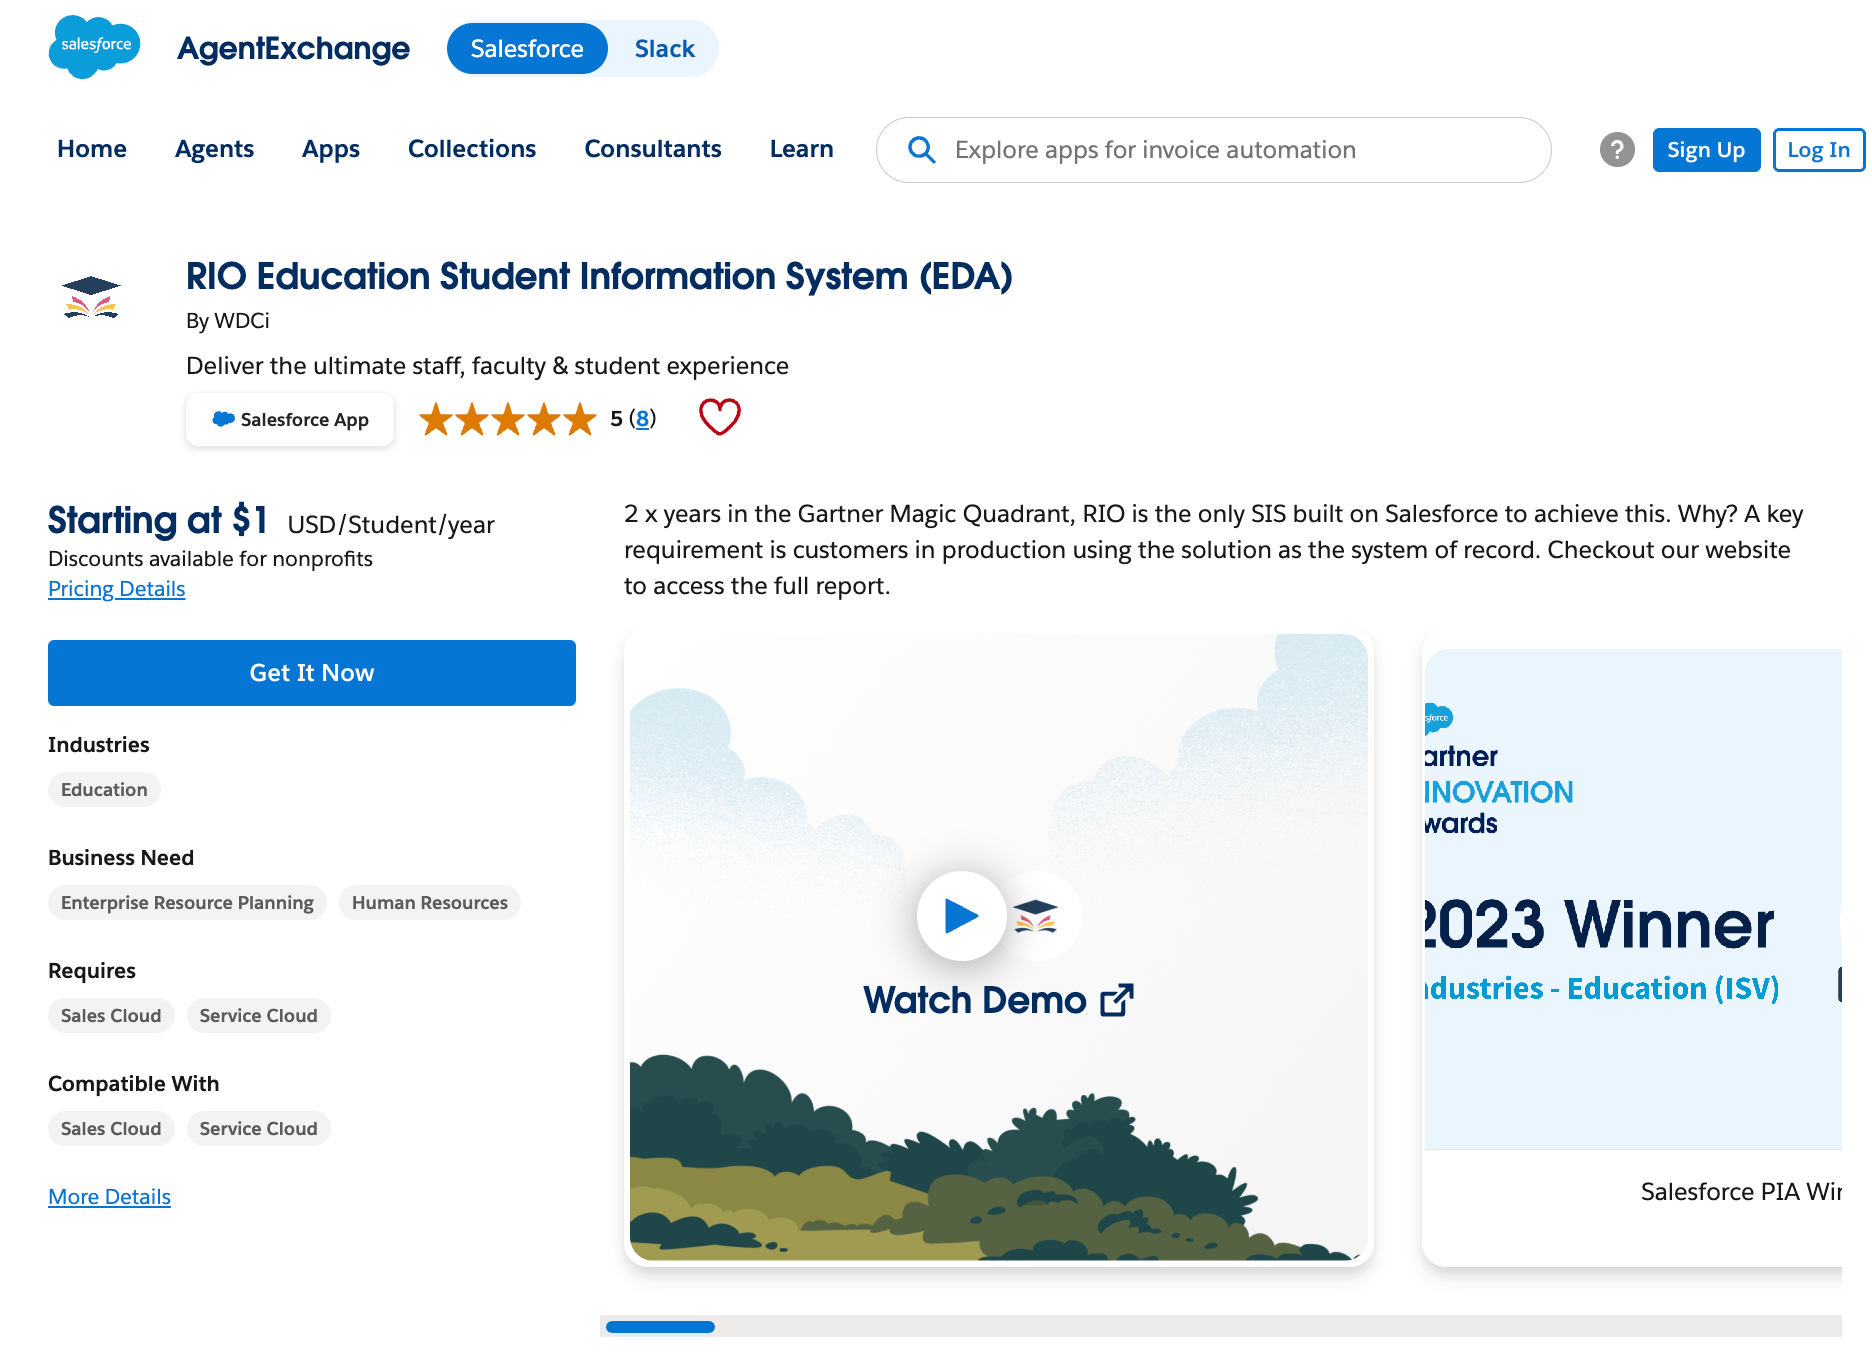Open the Collections nav item

(x=472, y=149)
